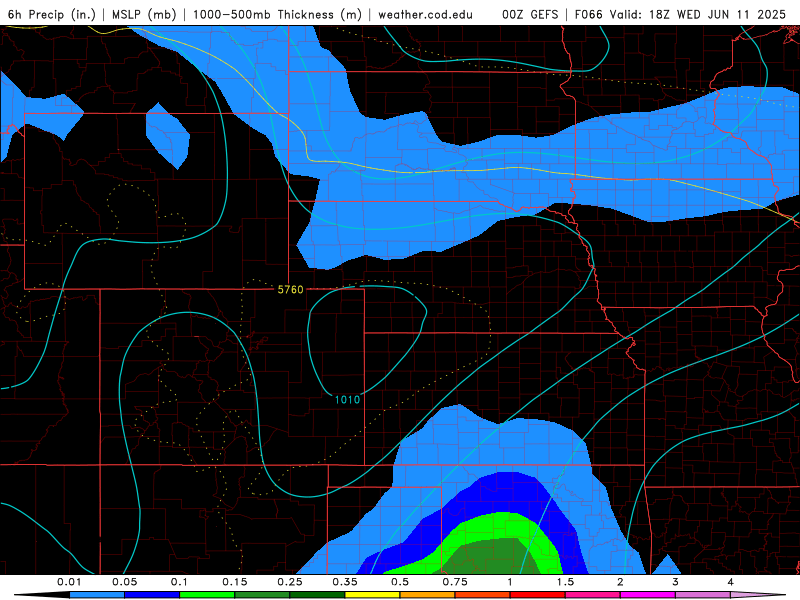Click the '0.05' legend value

[x=124, y=582]
